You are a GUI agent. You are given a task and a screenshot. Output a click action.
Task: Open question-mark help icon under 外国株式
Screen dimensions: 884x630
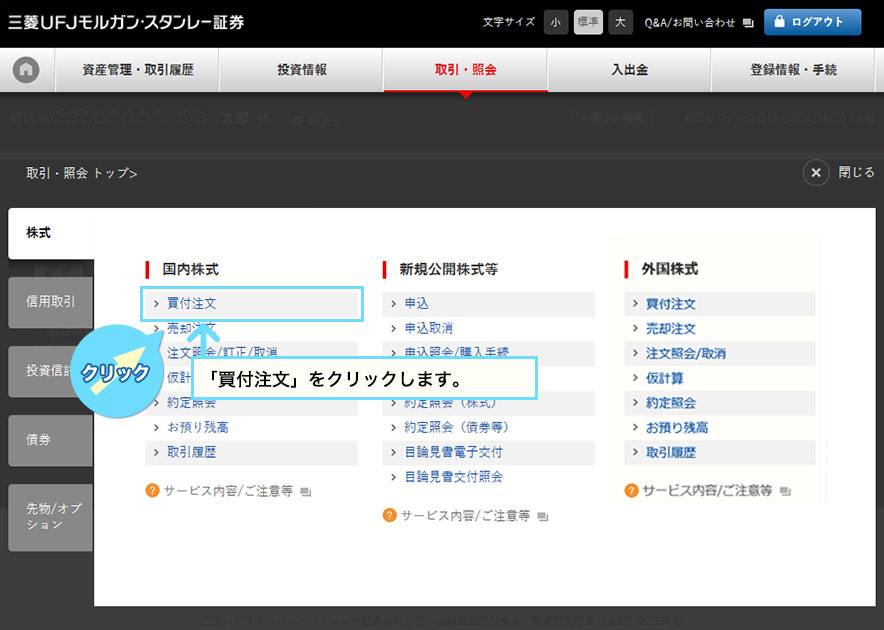pyautogui.click(x=631, y=491)
